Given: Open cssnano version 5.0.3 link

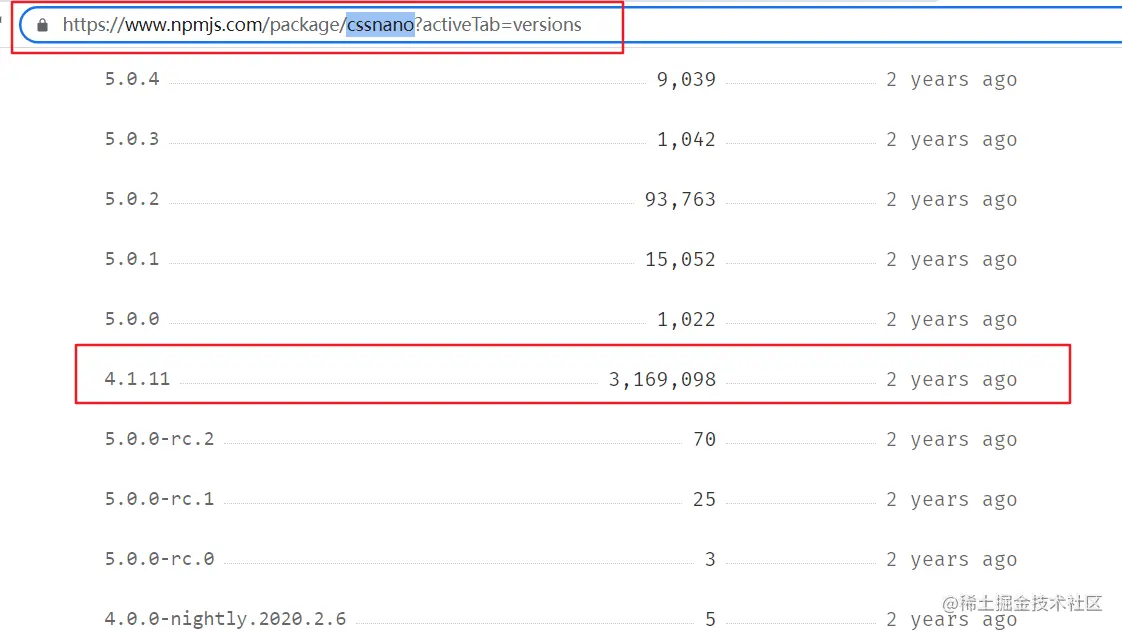Looking at the screenshot, I should [x=132, y=139].
